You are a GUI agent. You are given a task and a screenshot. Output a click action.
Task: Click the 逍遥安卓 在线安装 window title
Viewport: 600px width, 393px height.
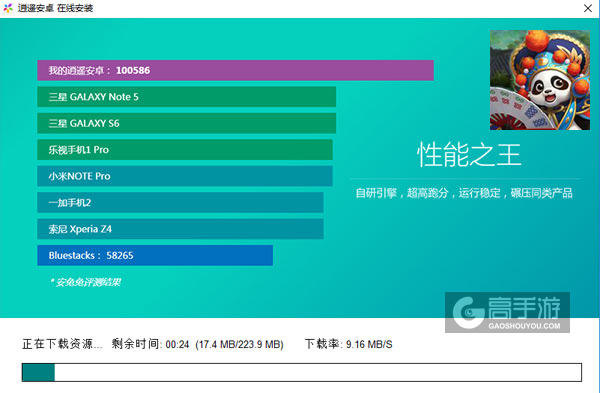point(55,8)
